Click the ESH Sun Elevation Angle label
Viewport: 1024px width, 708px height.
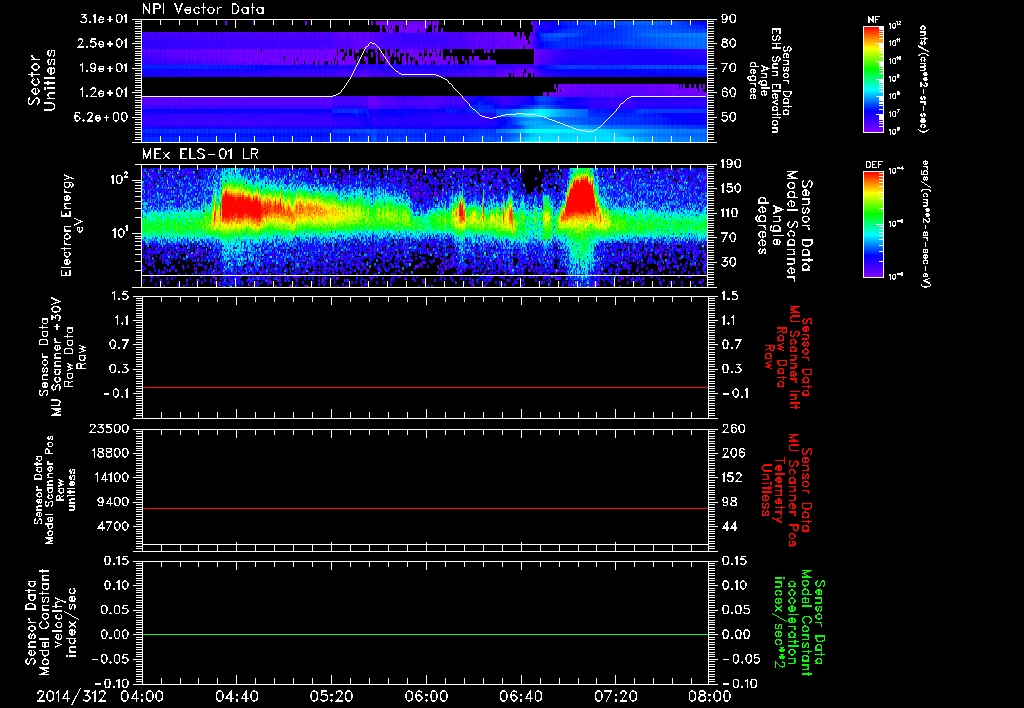click(769, 79)
